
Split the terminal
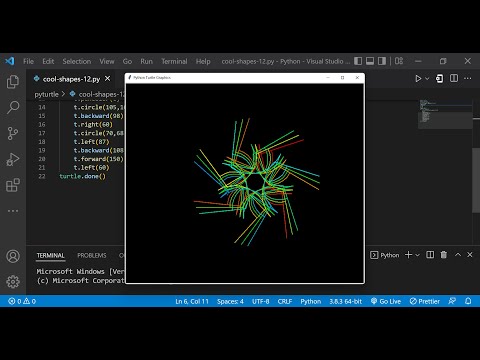[x=430, y=255]
